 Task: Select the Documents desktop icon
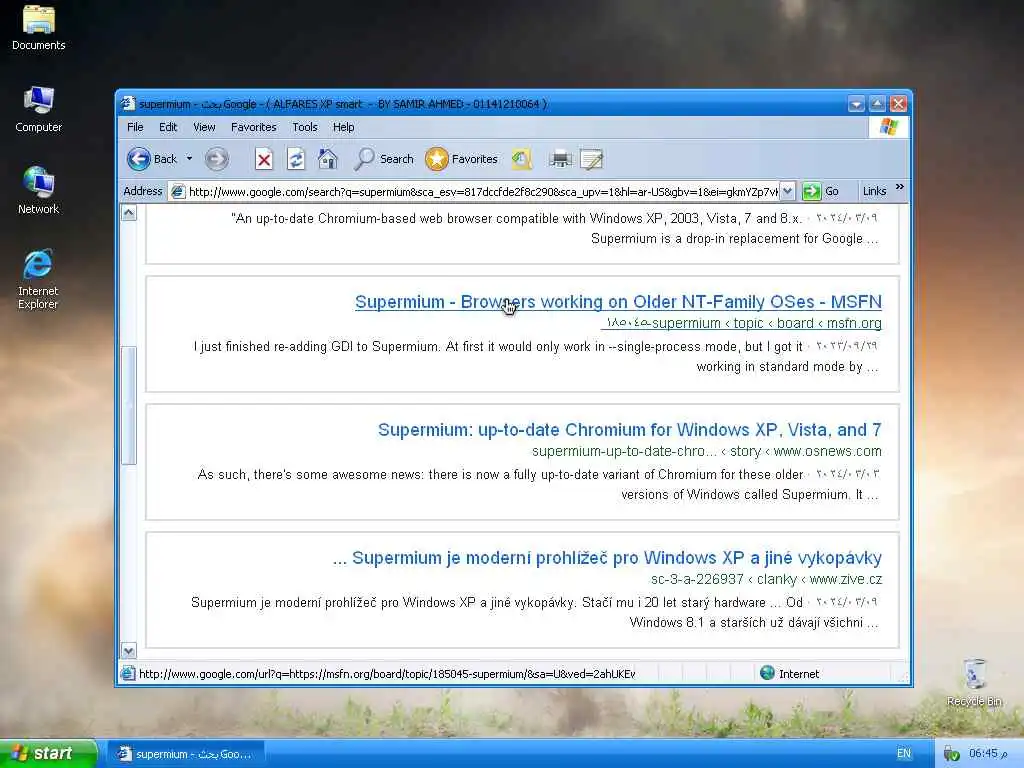tap(39, 27)
